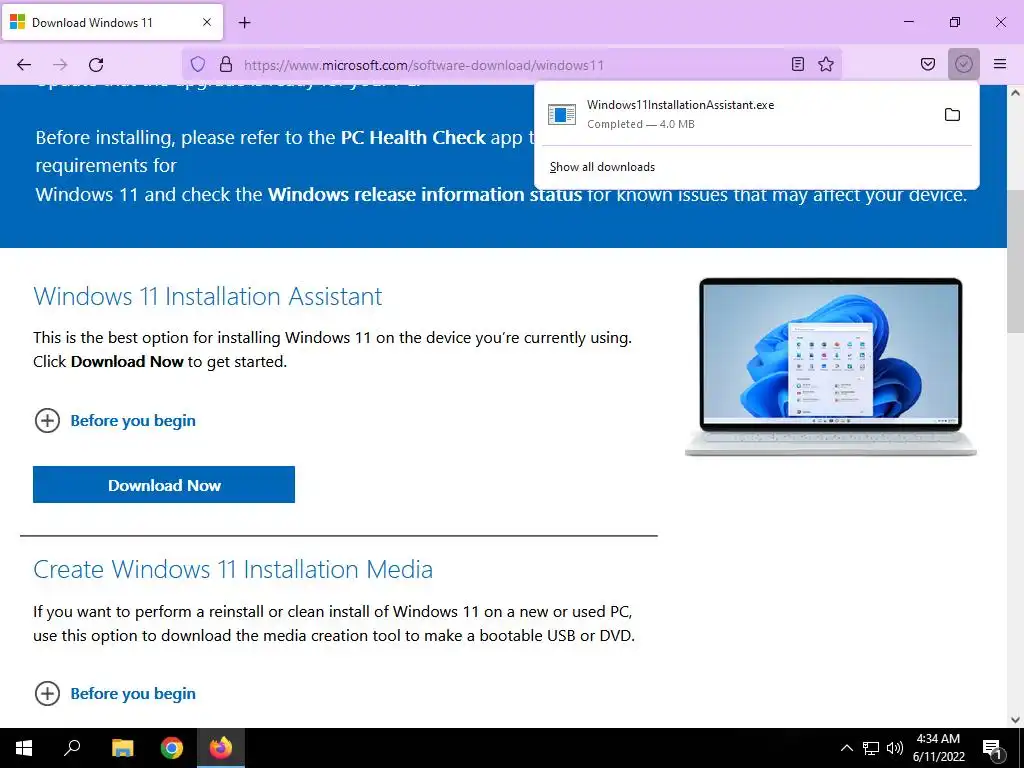Open the Windows Start menu
Viewport: 1024px width, 768px height.
pyautogui.click(x=24, y=748)
